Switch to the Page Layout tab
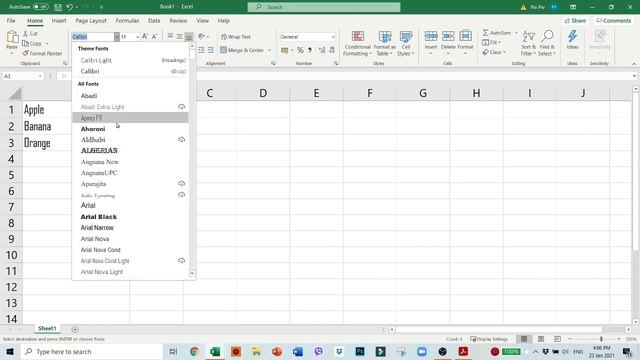The width and height of the screenshot is (640, 360). (91, 20)
